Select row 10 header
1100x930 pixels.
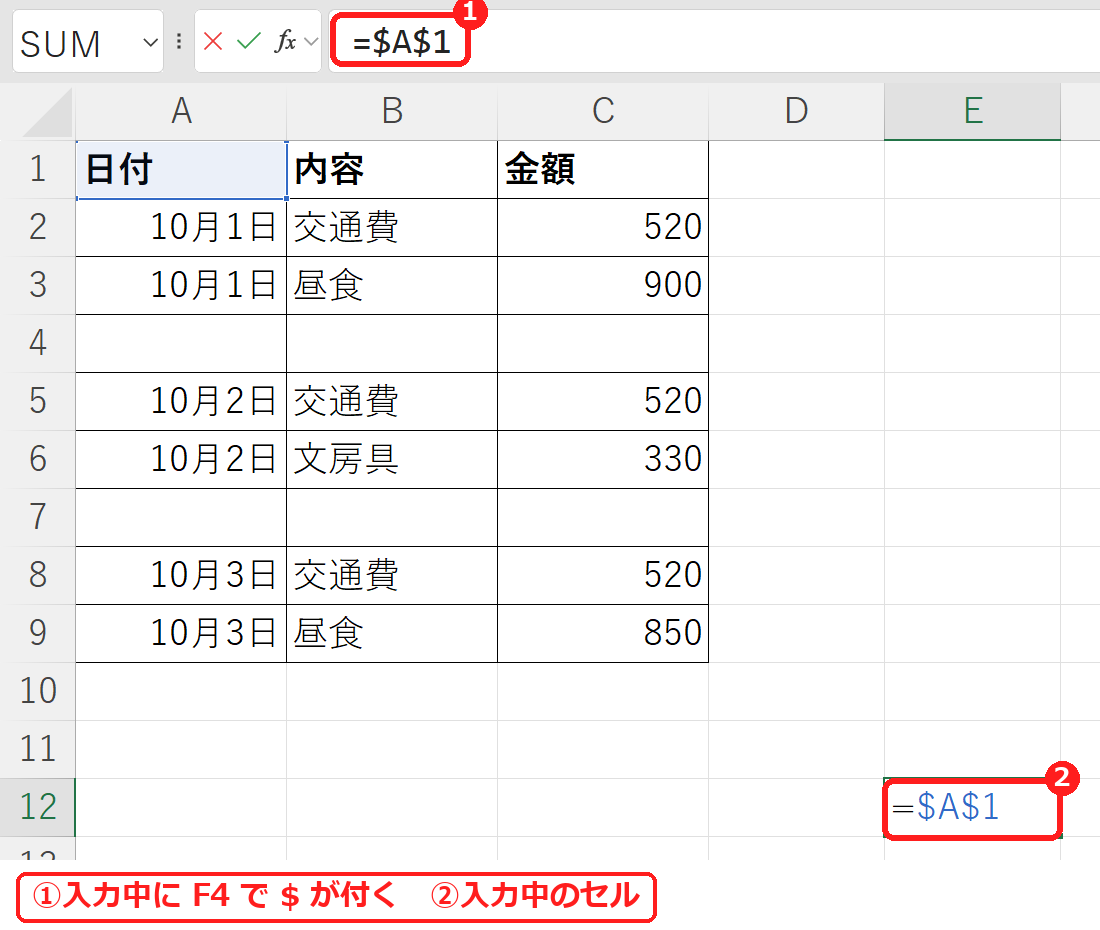tap(38, 692)
